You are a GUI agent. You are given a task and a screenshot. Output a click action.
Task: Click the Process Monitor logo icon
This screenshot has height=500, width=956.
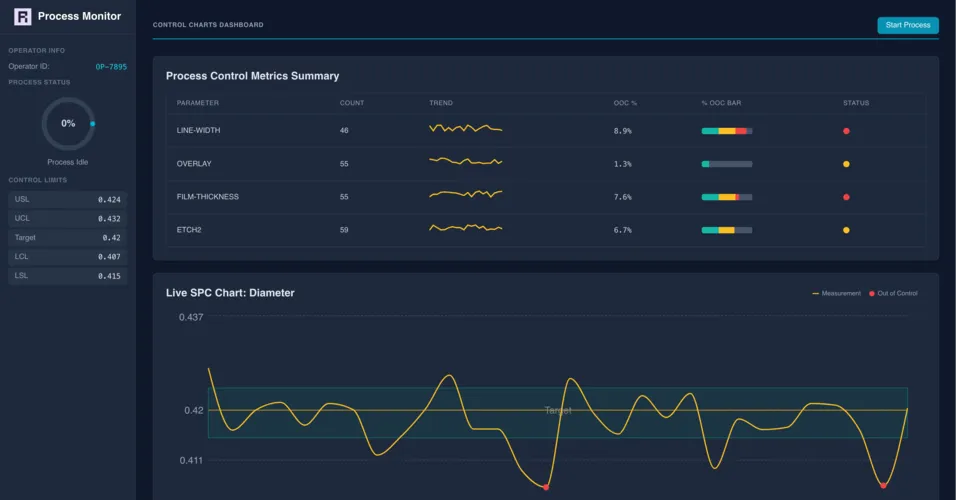[23, 16]
